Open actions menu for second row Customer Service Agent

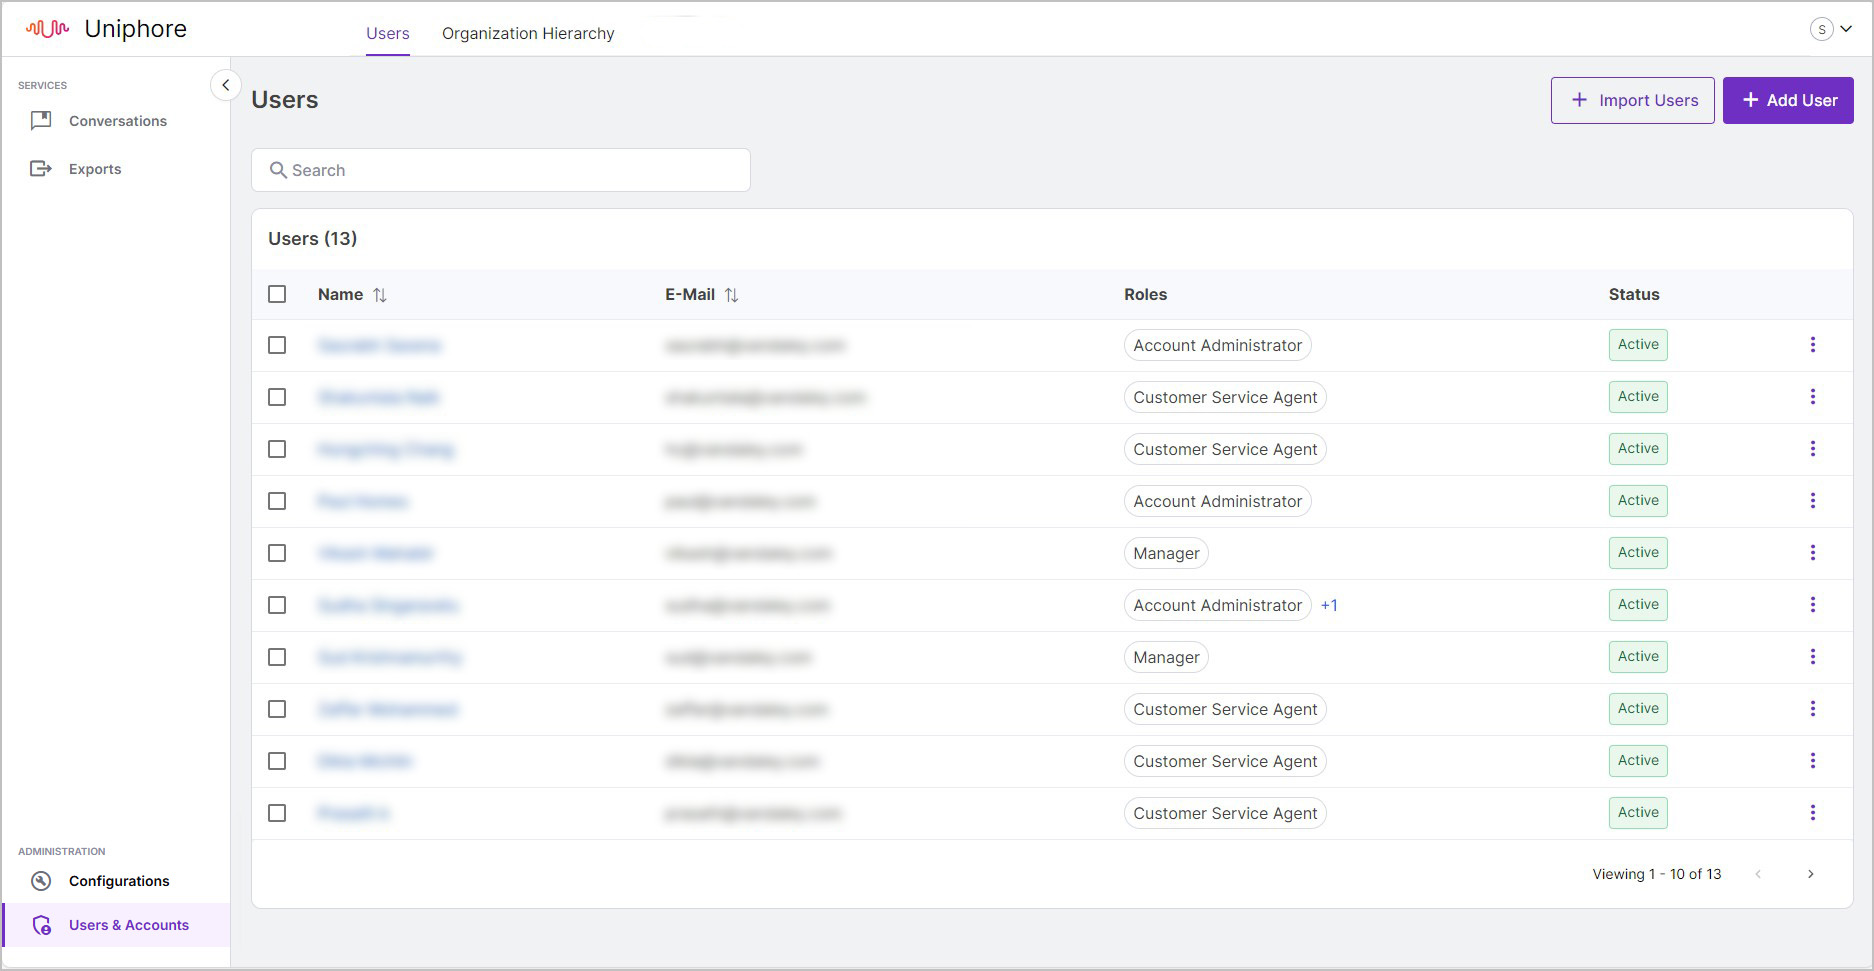pyautogui.click(x=1812, y=397)
